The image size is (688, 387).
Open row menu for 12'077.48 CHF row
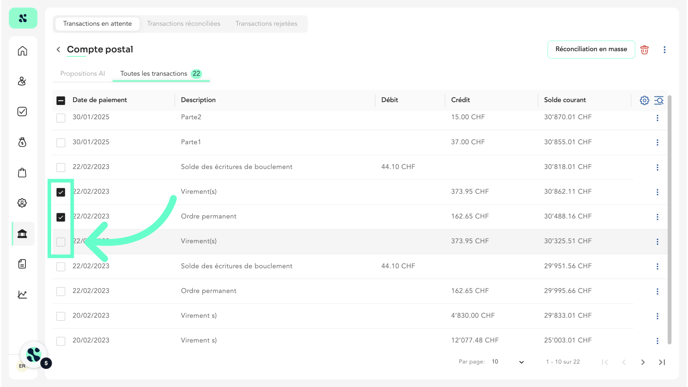657,340
